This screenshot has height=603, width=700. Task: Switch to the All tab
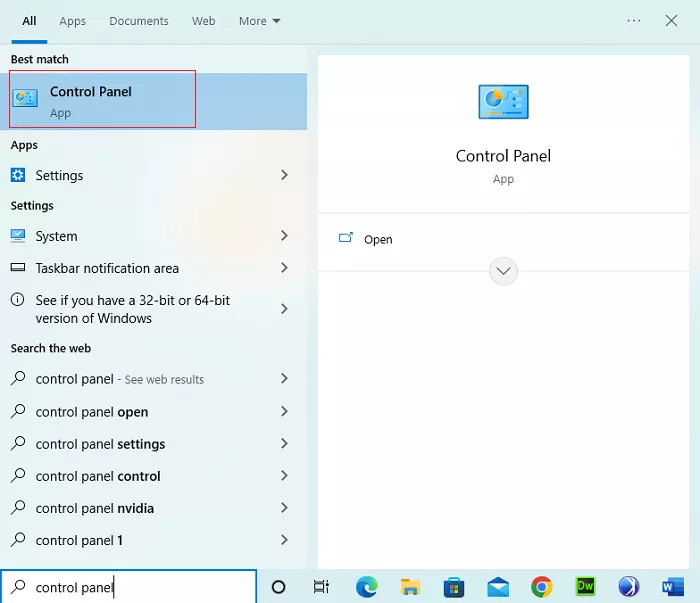29,21
